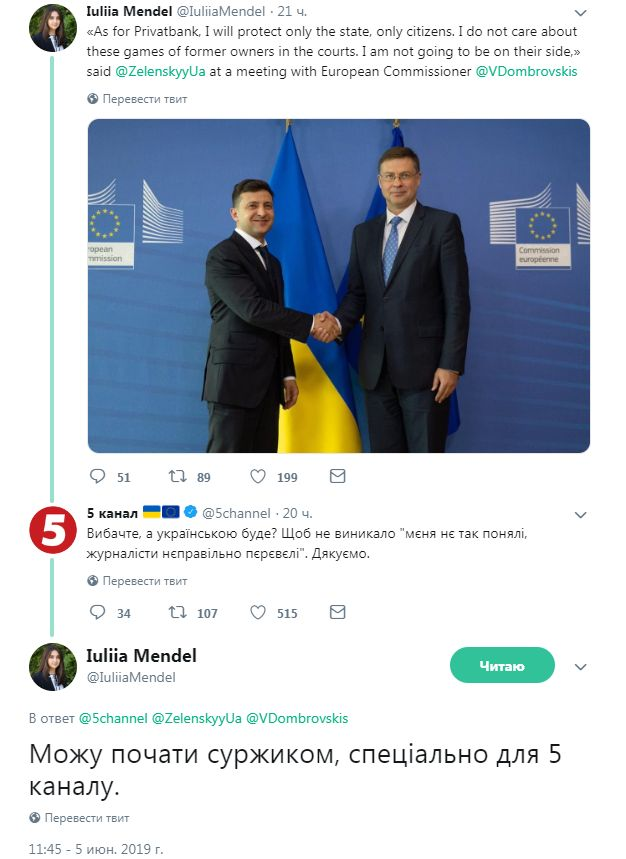Open 5 канал red logo avatar
Viewport: 626px width, 859px height.
click(53, 530)
